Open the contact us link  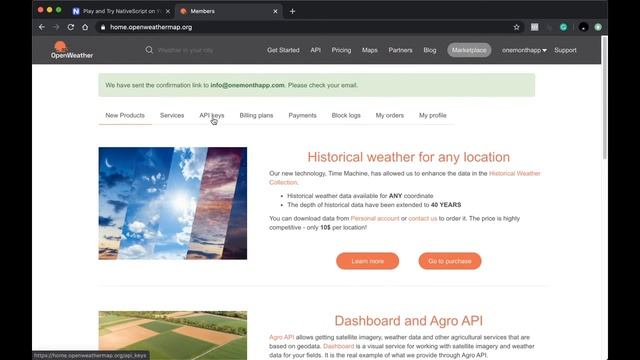click(x=422, y=219)
